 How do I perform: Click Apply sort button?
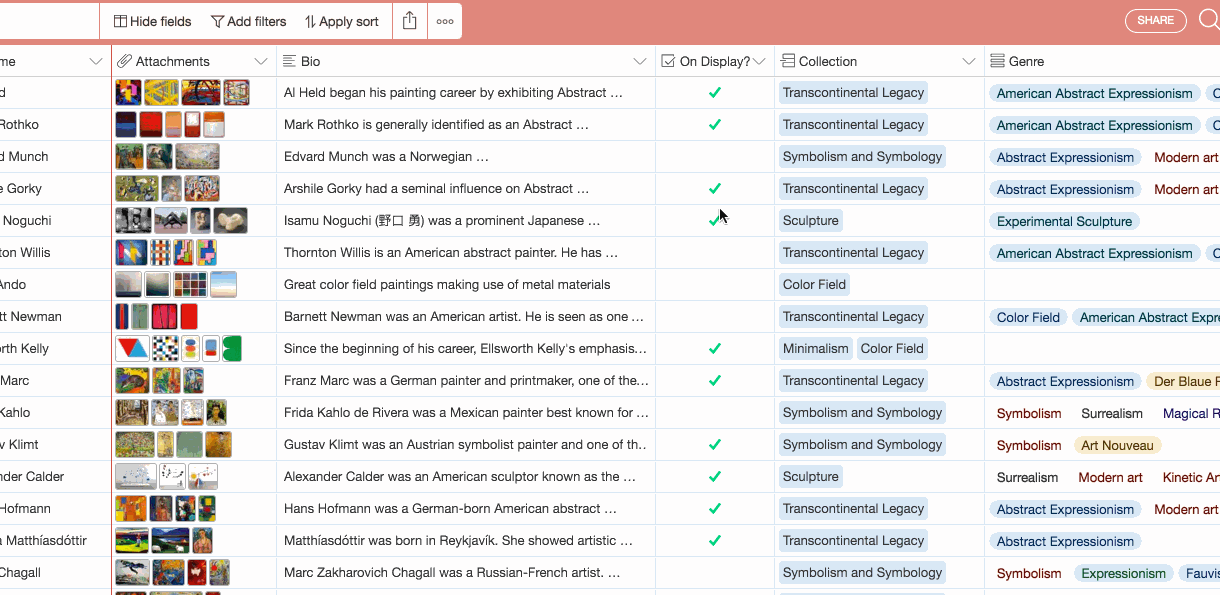(342, 21)
